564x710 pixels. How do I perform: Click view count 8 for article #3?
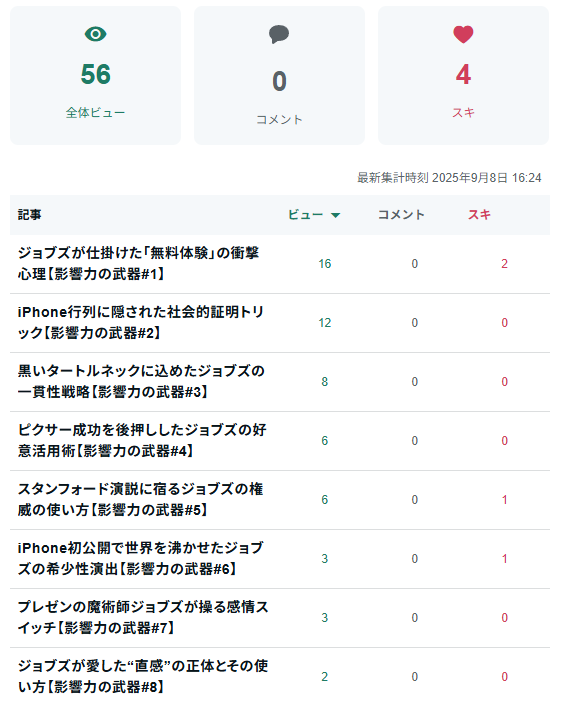point(325,382)
